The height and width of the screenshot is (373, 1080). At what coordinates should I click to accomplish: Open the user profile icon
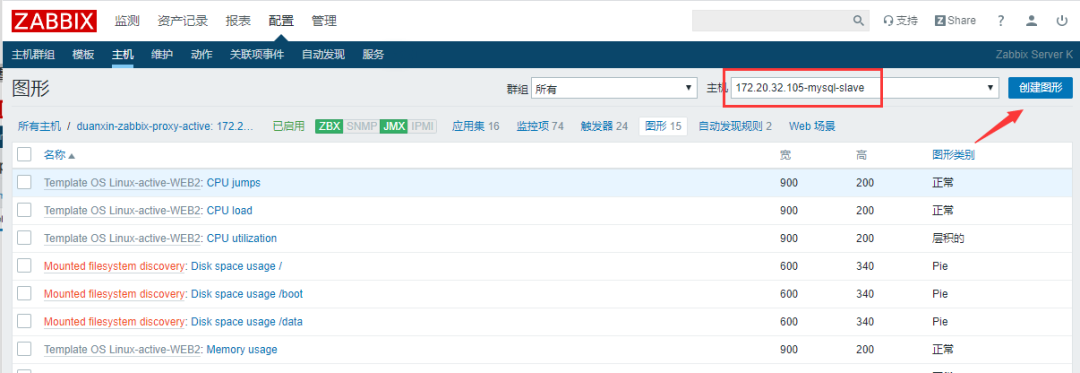click(1031, 21)
